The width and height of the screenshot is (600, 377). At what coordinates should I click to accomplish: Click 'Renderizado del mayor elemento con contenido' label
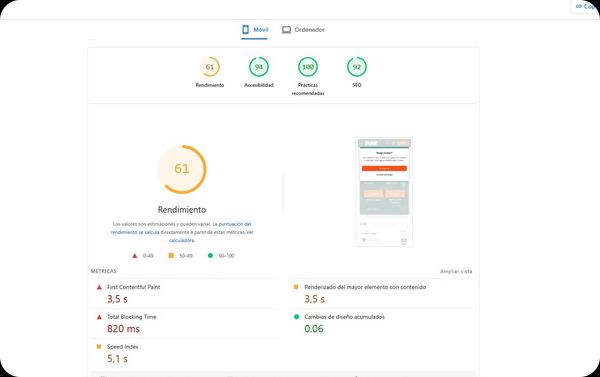pos(365,287)
